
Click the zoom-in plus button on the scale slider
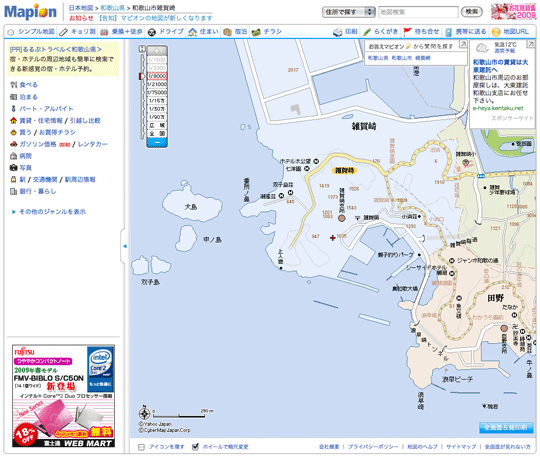tap(157, 51)
